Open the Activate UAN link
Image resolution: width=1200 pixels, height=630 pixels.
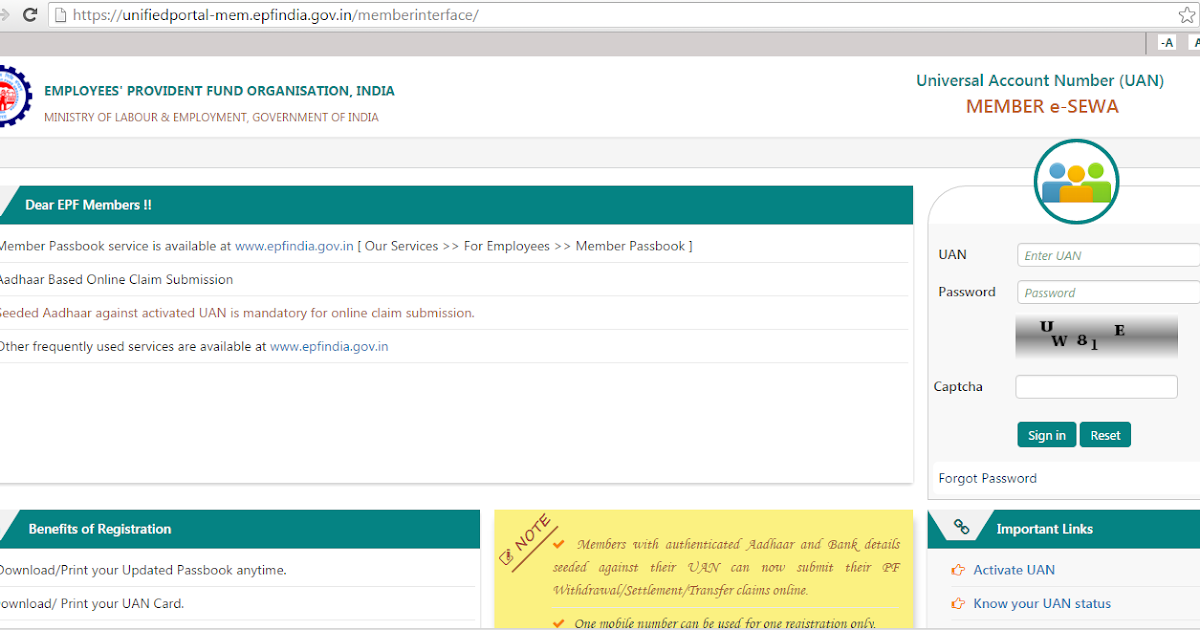(x=1014, y=569)
